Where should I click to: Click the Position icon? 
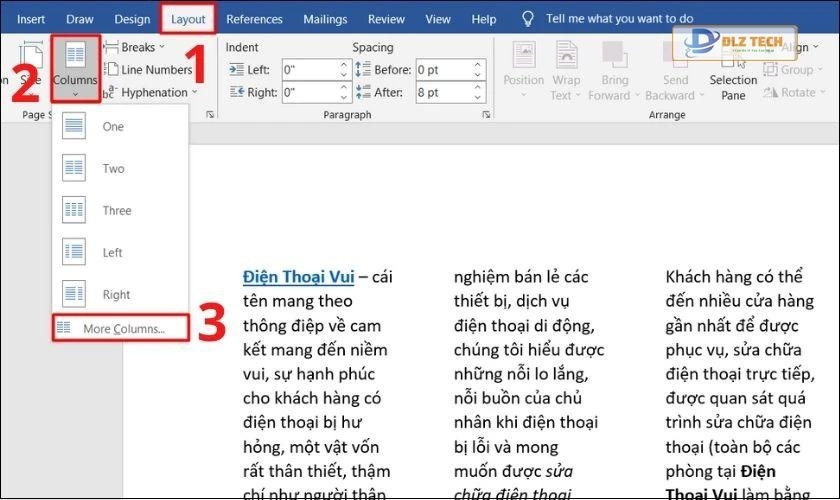(524, 55)
